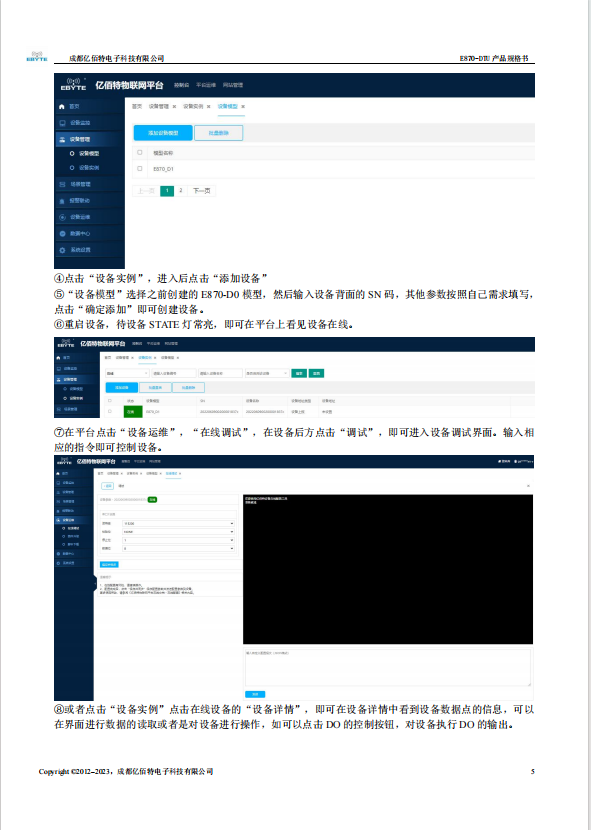Open the last serial settings dropdown in debug panel
Viewport: 591px width, 830px height.
coord(178,548)
